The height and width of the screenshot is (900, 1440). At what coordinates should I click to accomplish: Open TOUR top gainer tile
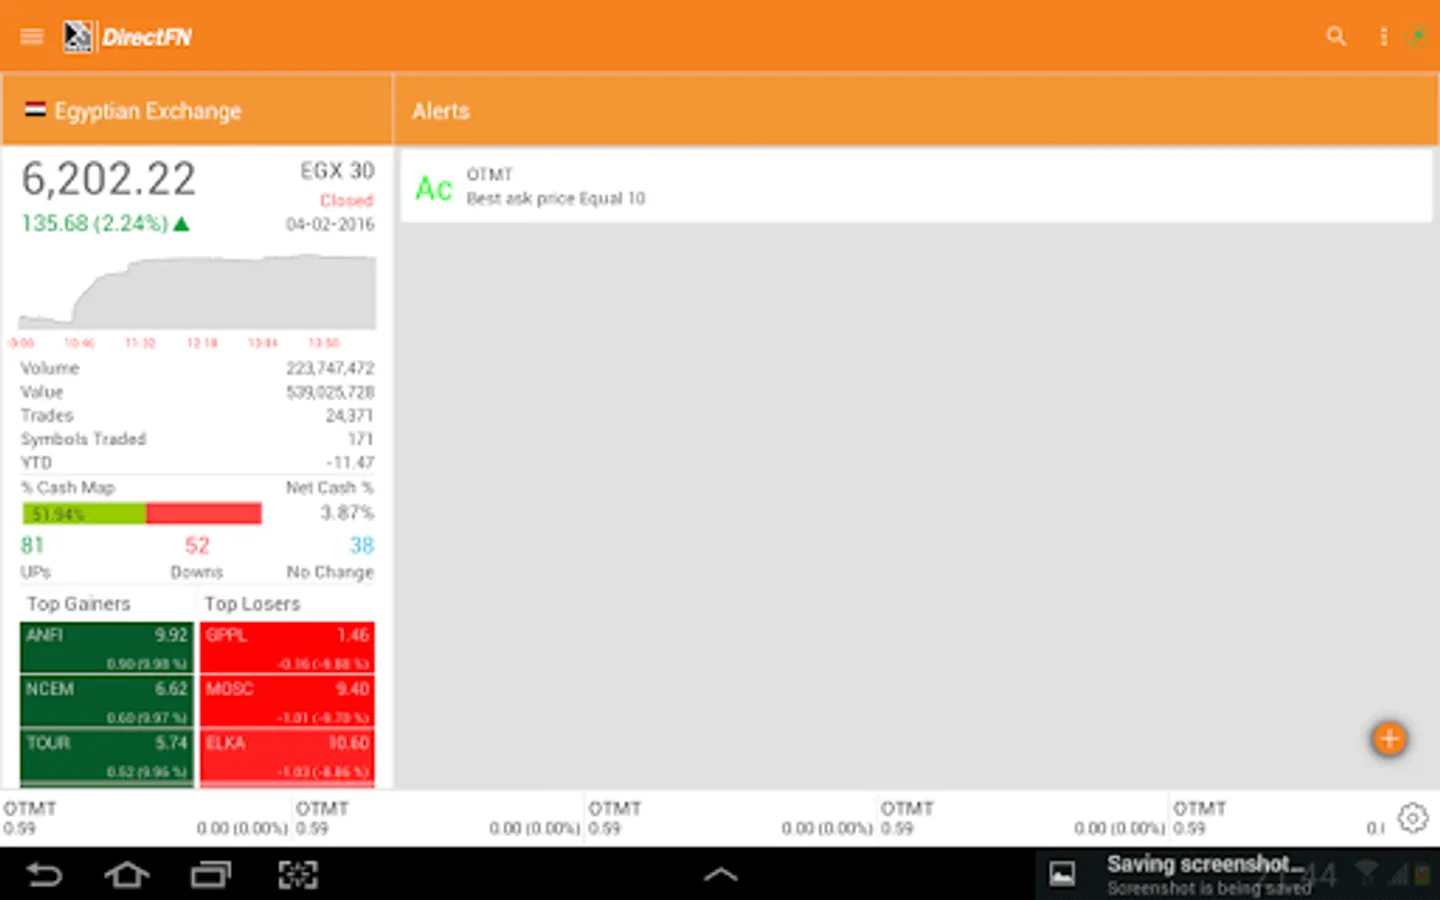point(107,756)
